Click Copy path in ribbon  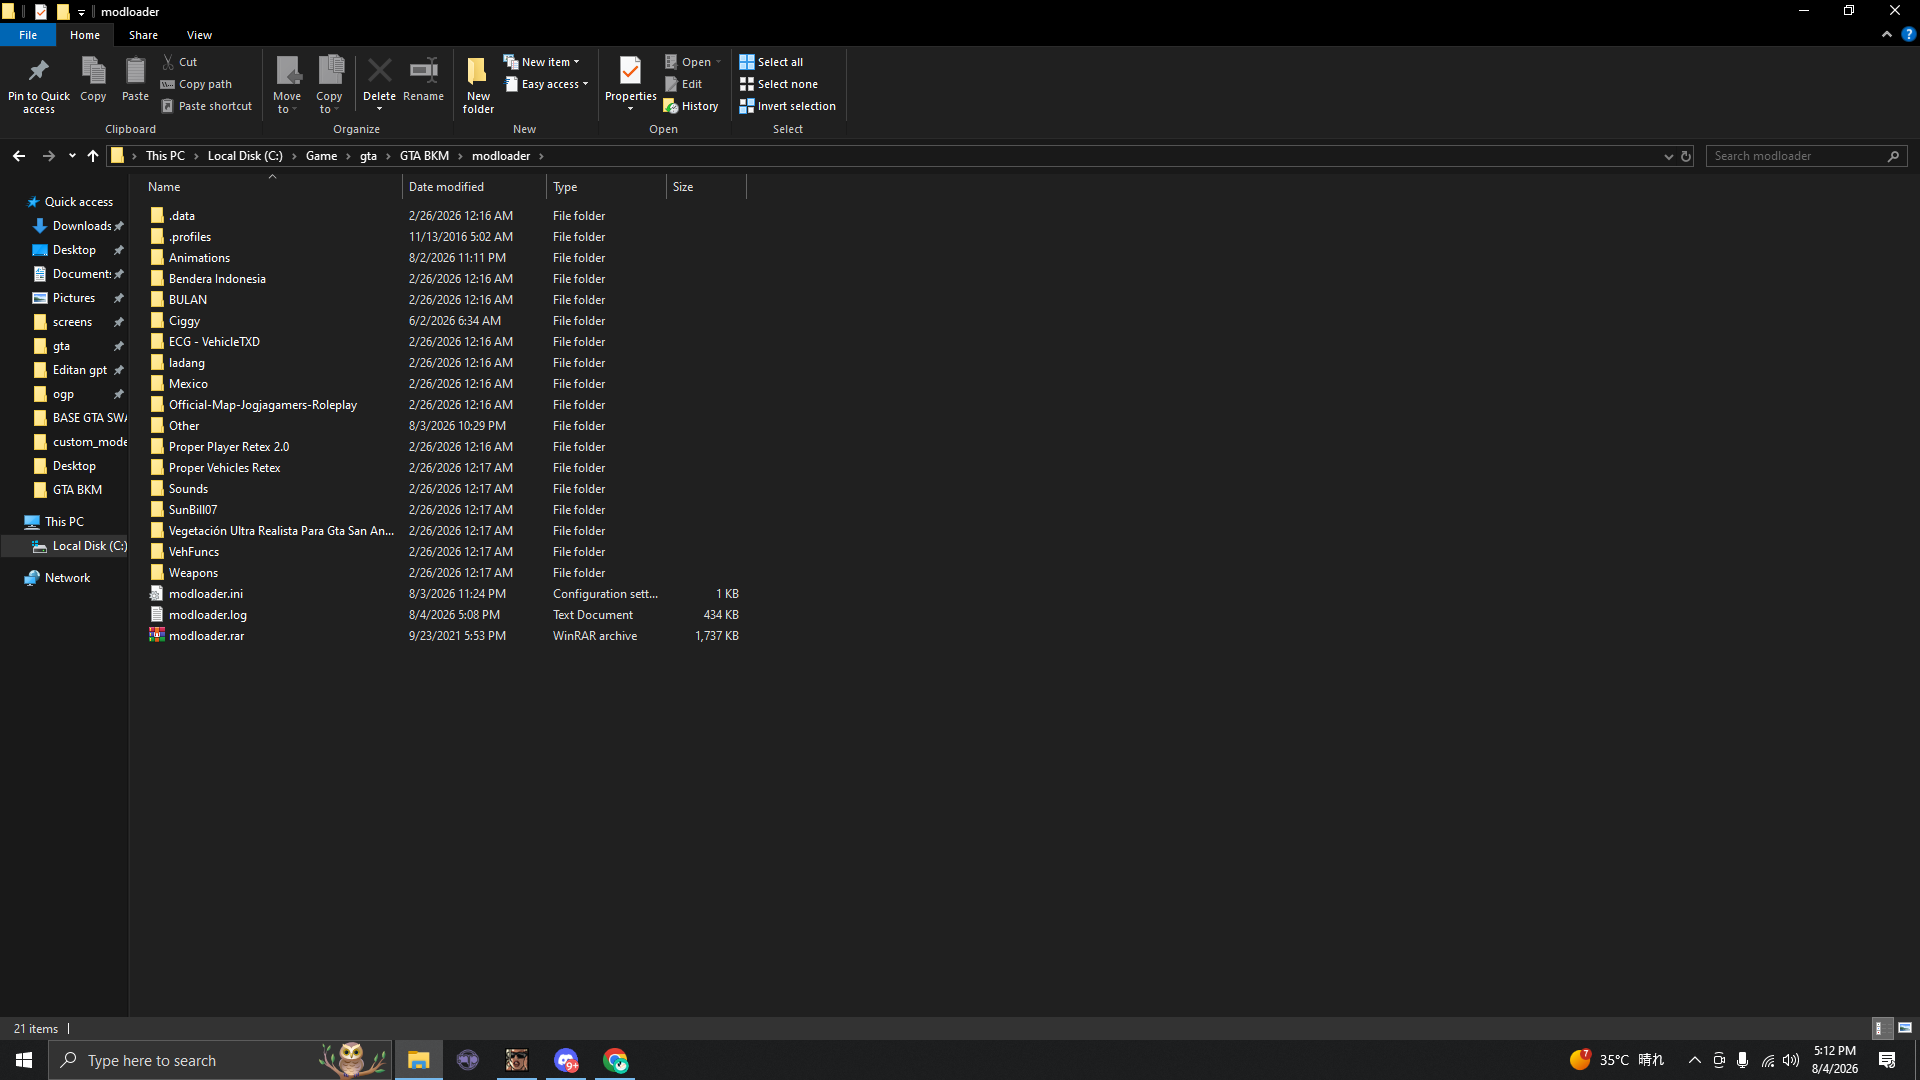[x=196, y=84]
